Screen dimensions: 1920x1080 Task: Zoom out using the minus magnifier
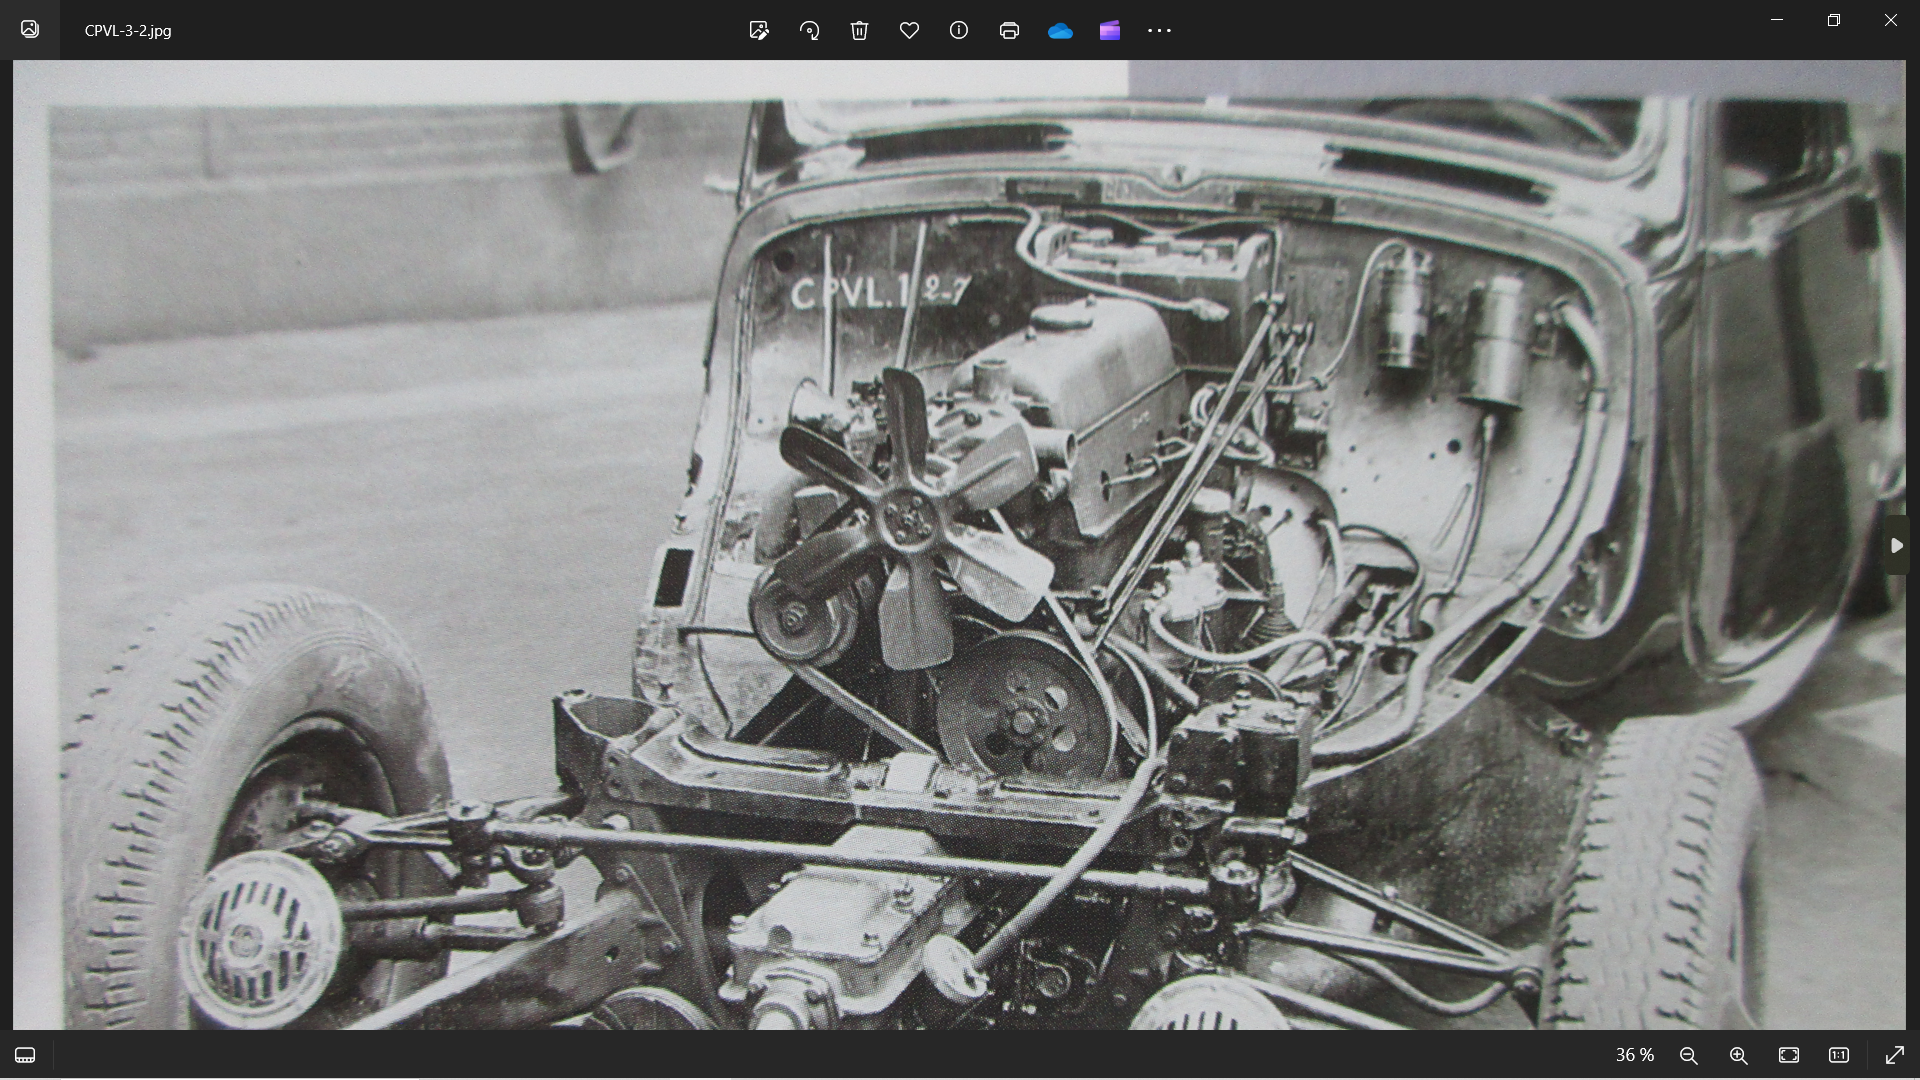point(1688,1055)
